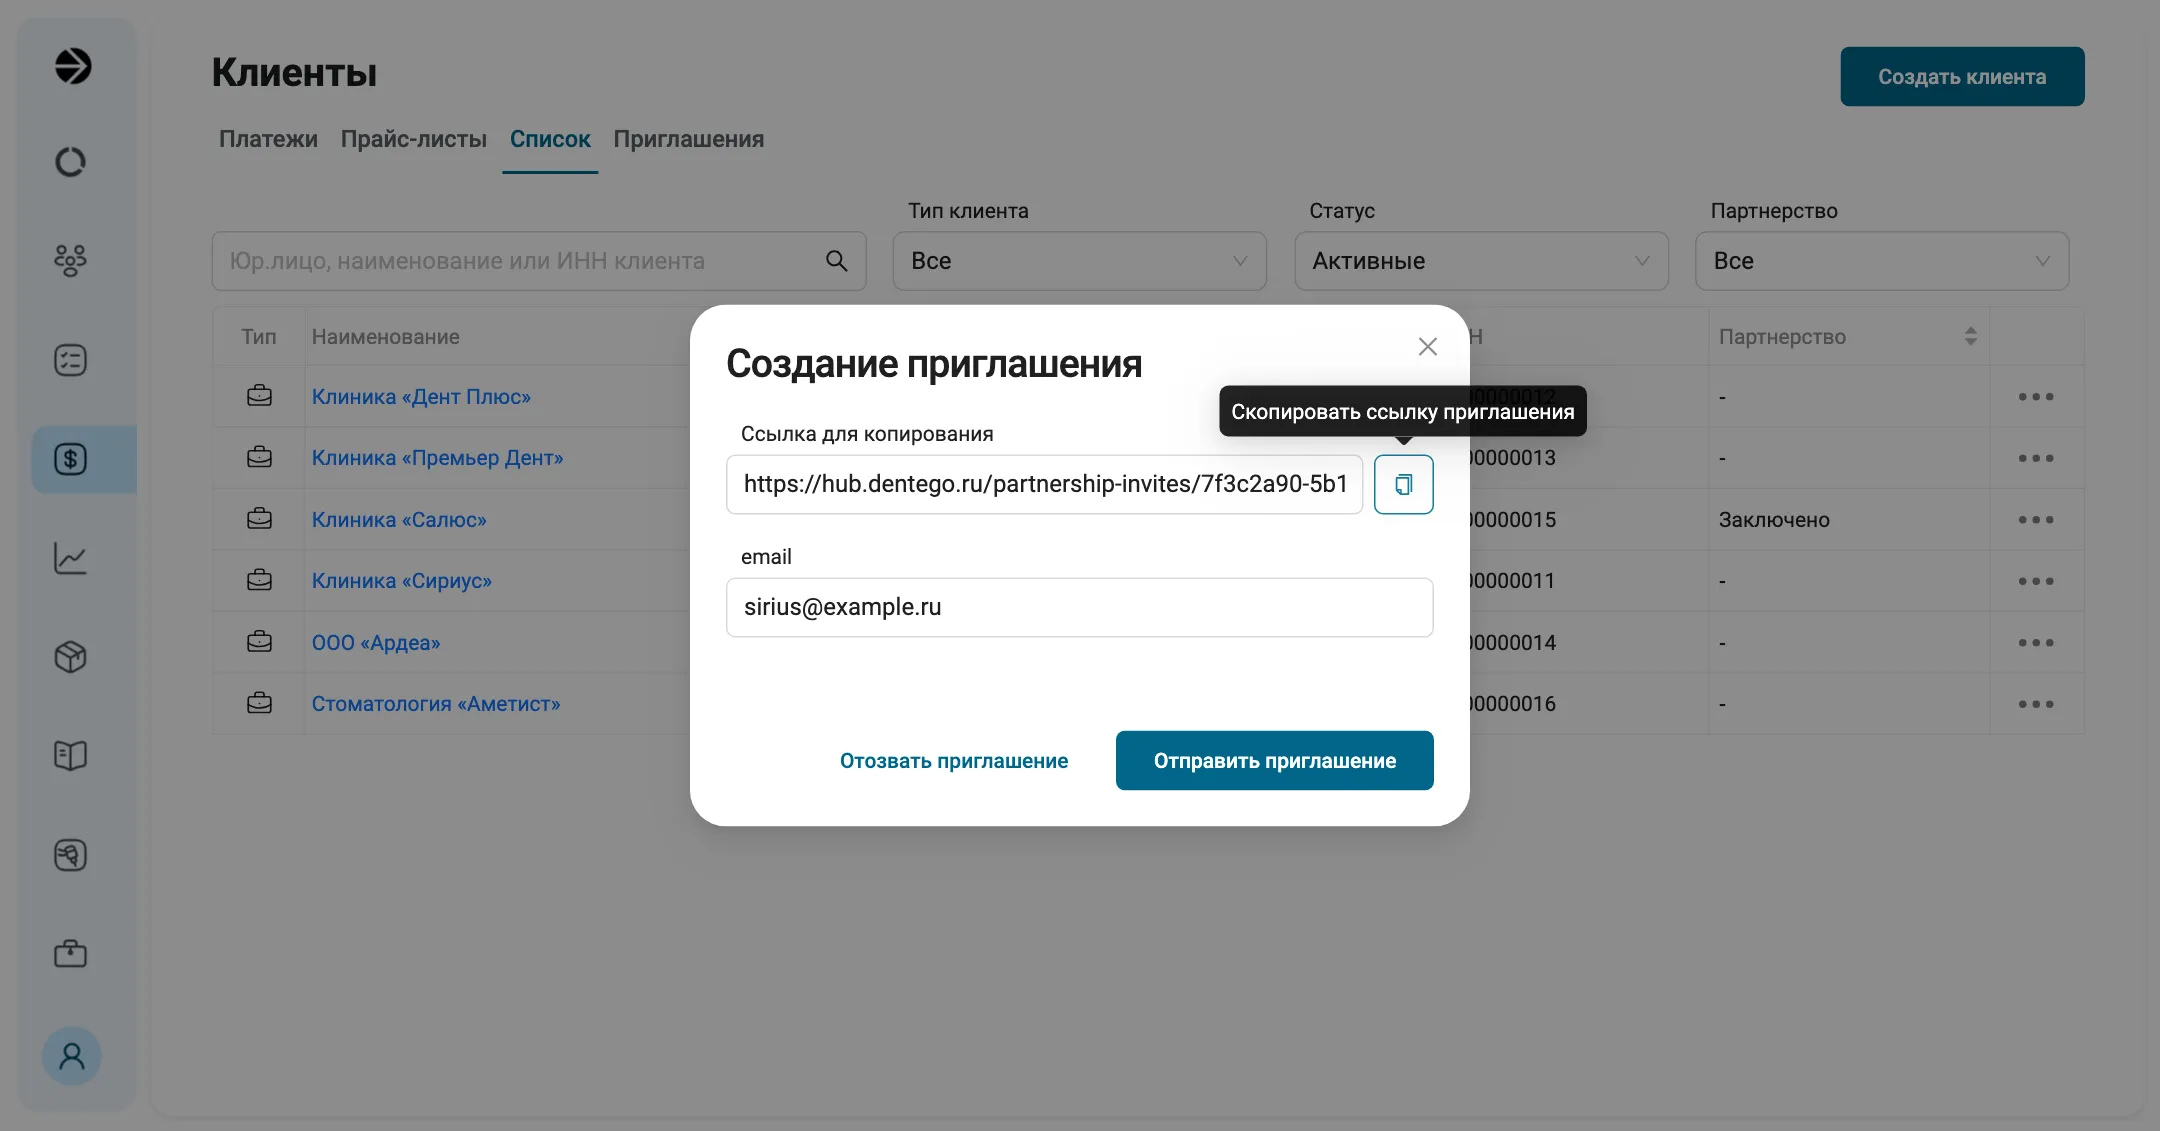Click briefcase type icon of Клиника «Салюс»
The width and height of the screenshot is (2160, 1131).
click(259, 519)
